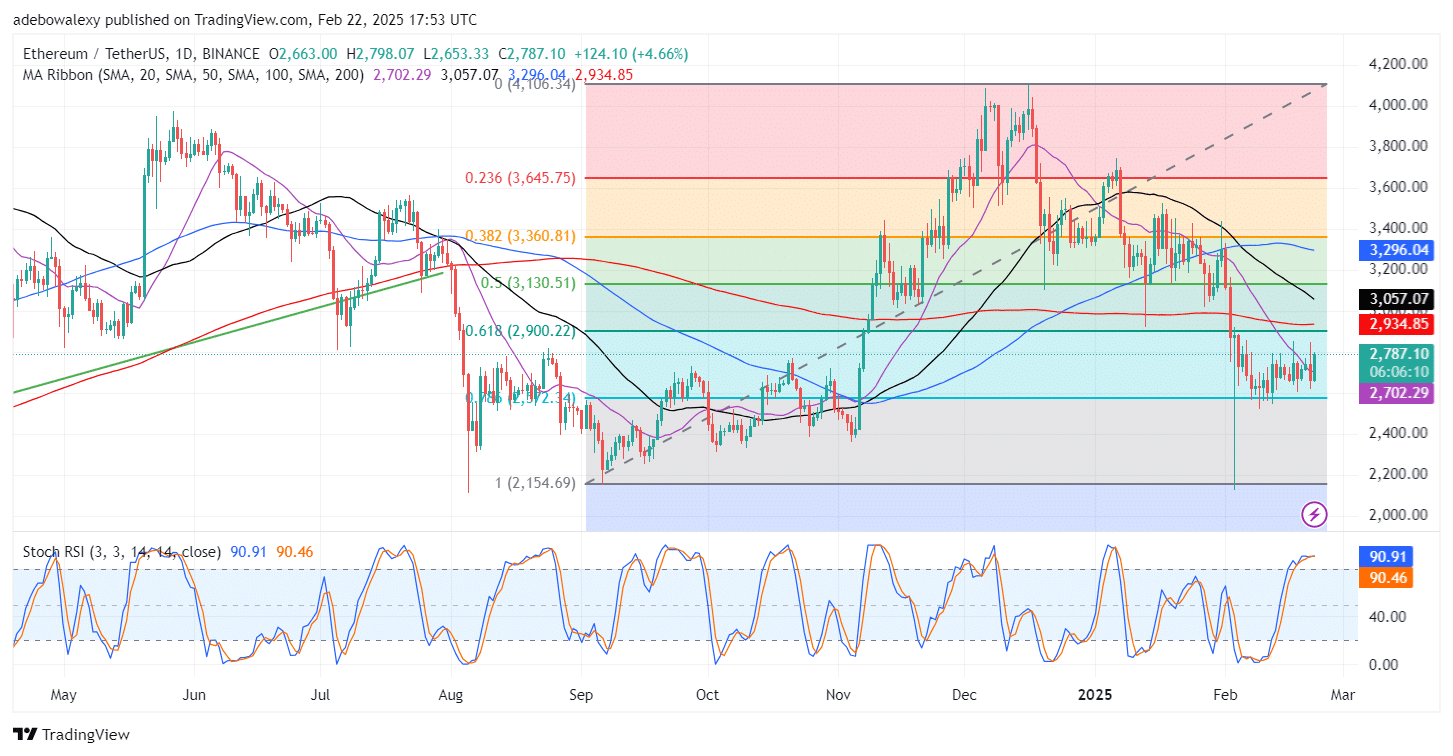This screenshot has height=756, width=1453.
Task: Click the Aug label on the time axis
Action: 451,694
